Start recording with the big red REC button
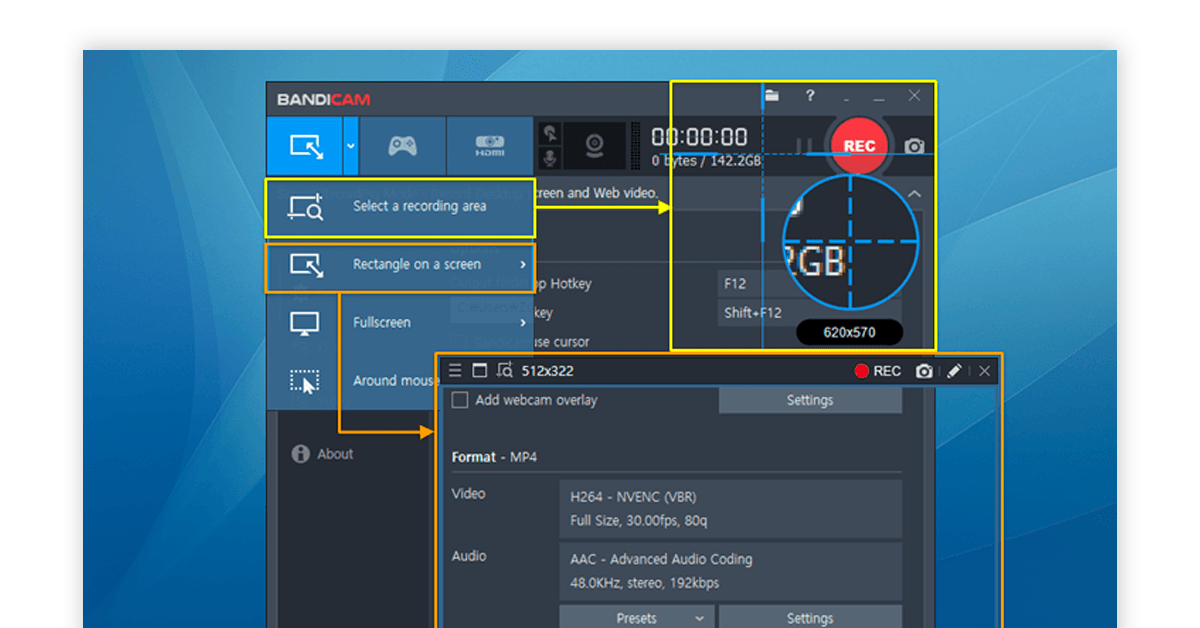This screenshot has width=1200, height=628. tap(859, 146)
